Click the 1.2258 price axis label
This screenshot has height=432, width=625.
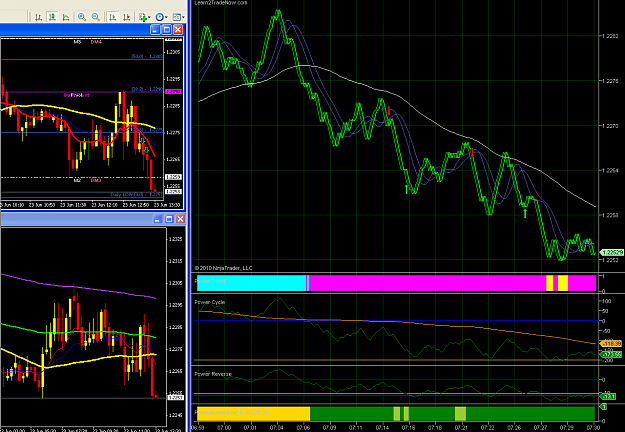point(610,215)
